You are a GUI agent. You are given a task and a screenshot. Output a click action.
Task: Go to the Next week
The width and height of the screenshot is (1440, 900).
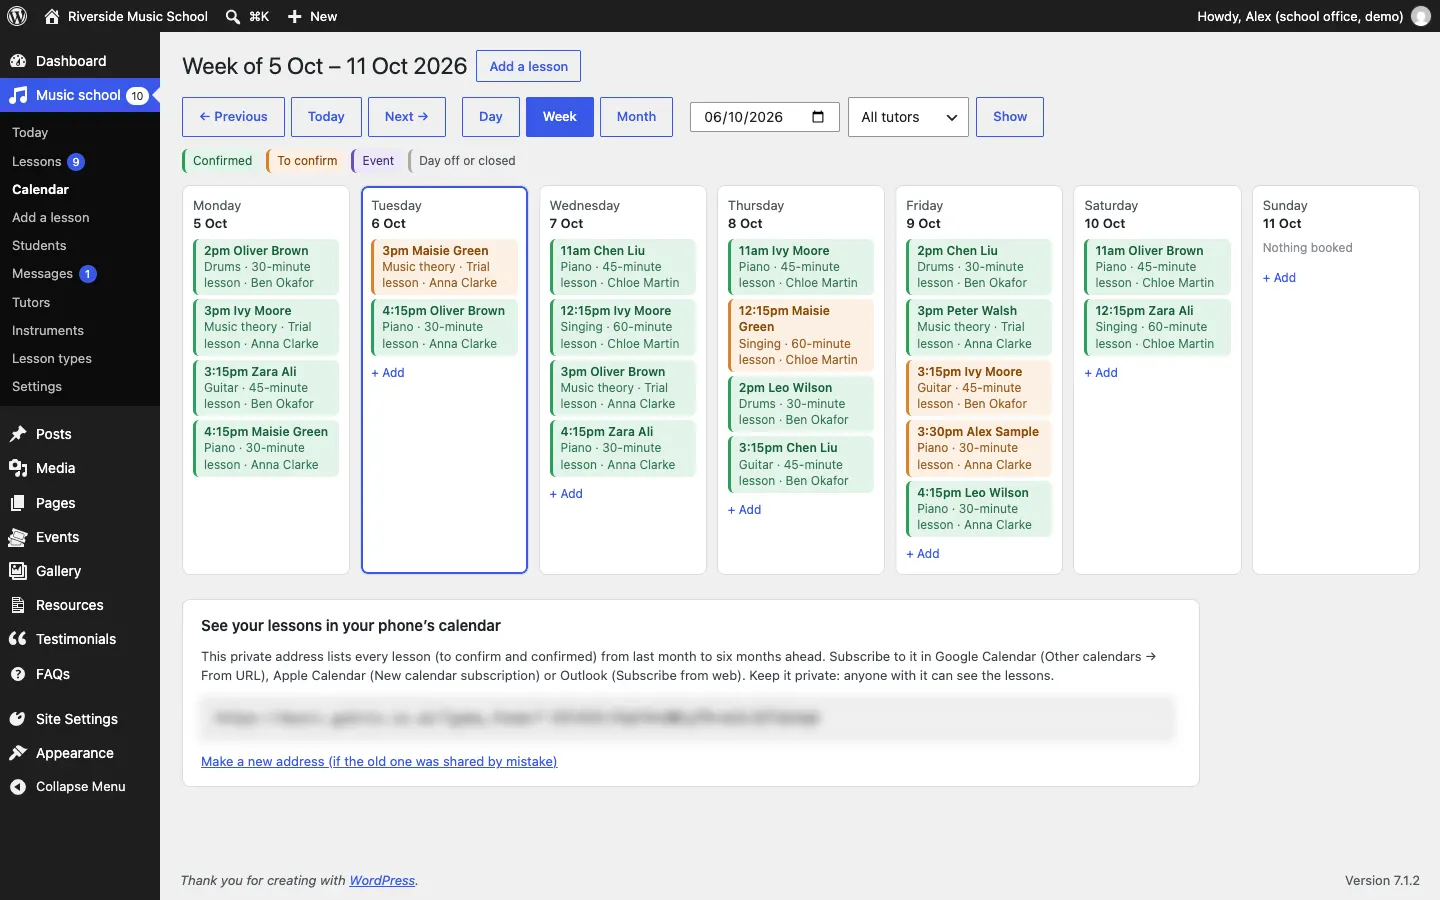point(407,117)
